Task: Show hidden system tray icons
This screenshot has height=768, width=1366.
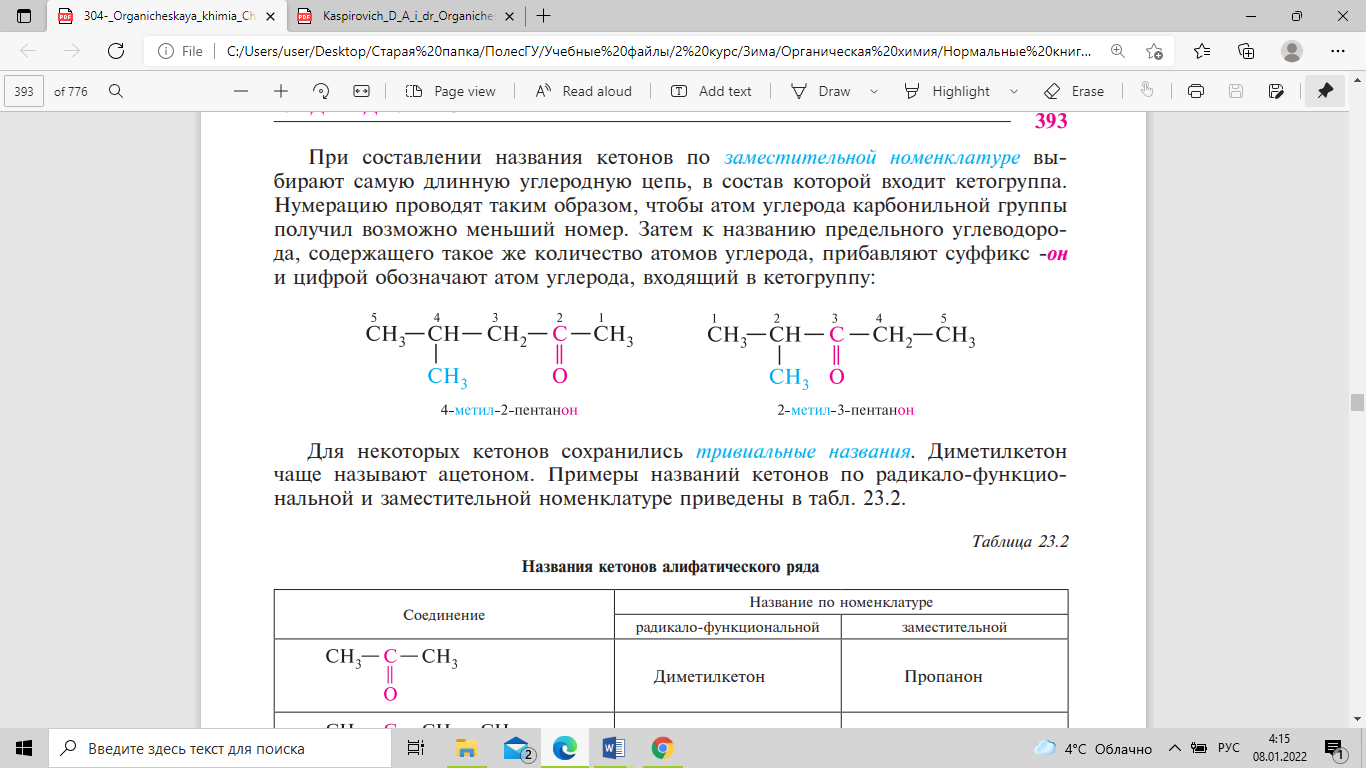Action: pos(1176,748)
